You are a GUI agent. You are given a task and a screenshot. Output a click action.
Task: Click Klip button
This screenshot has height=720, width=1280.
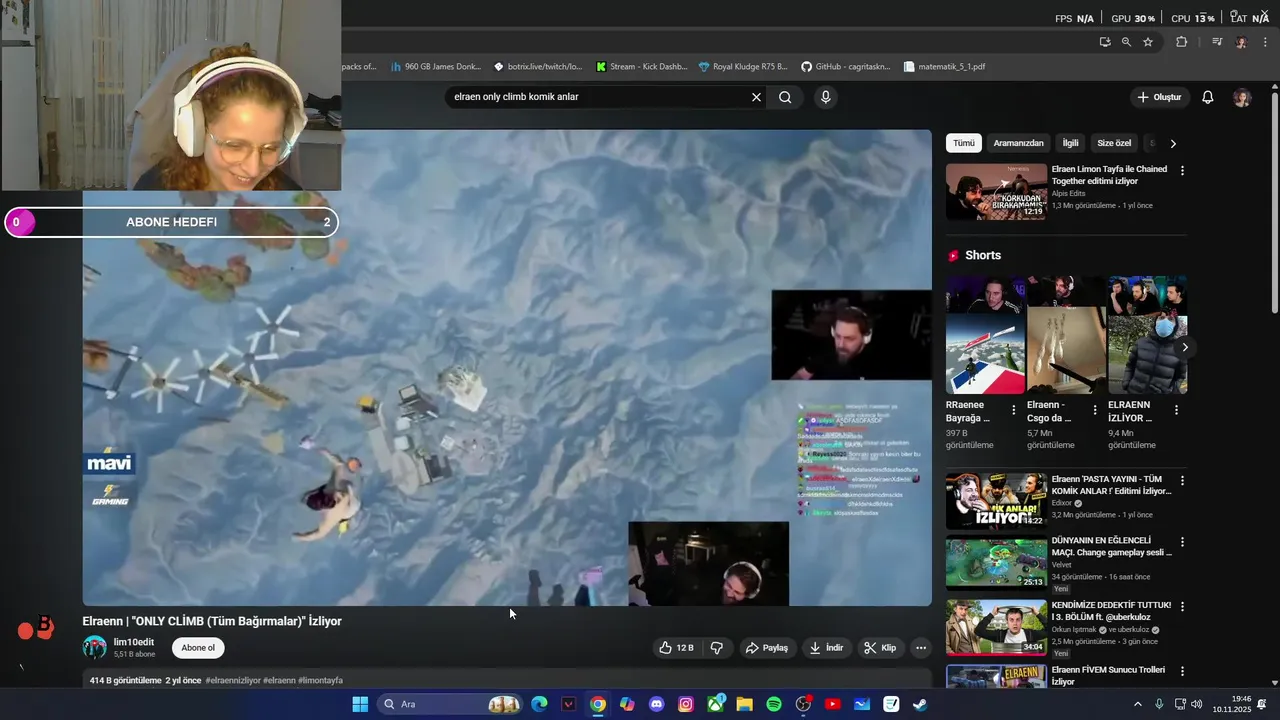[x=880, y=648]
